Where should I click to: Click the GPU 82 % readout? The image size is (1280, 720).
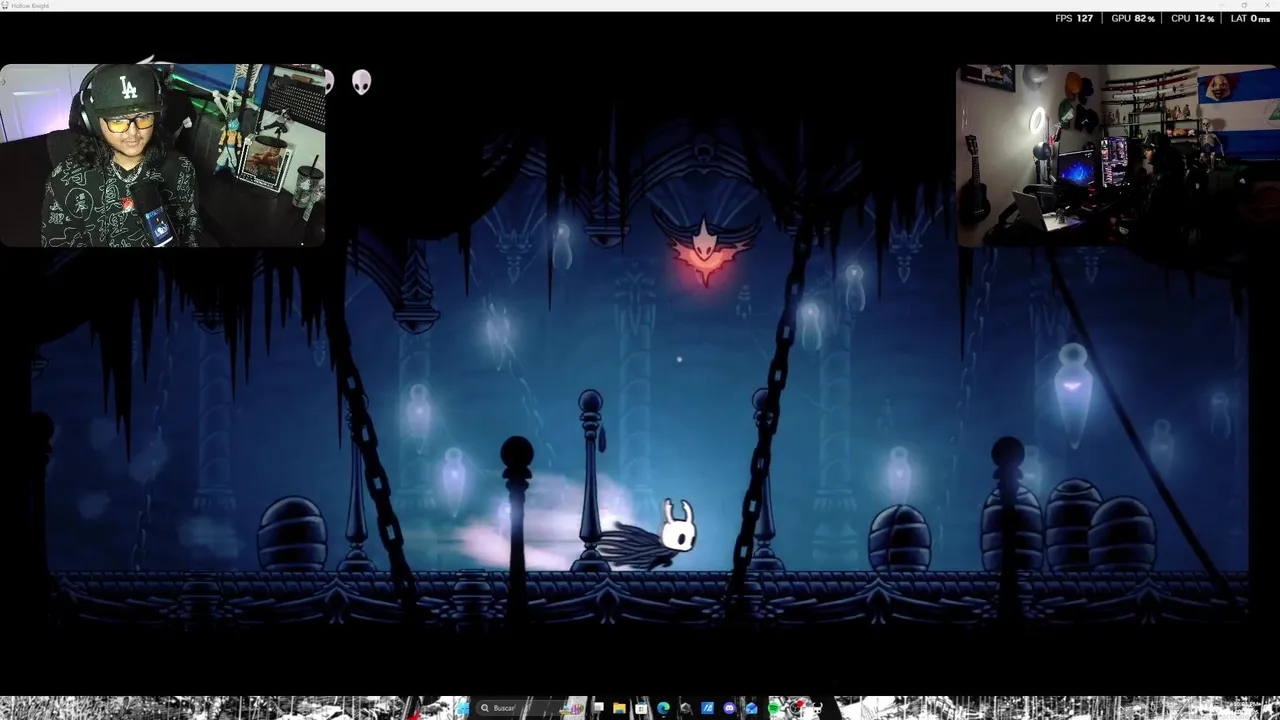point(1133,18)
